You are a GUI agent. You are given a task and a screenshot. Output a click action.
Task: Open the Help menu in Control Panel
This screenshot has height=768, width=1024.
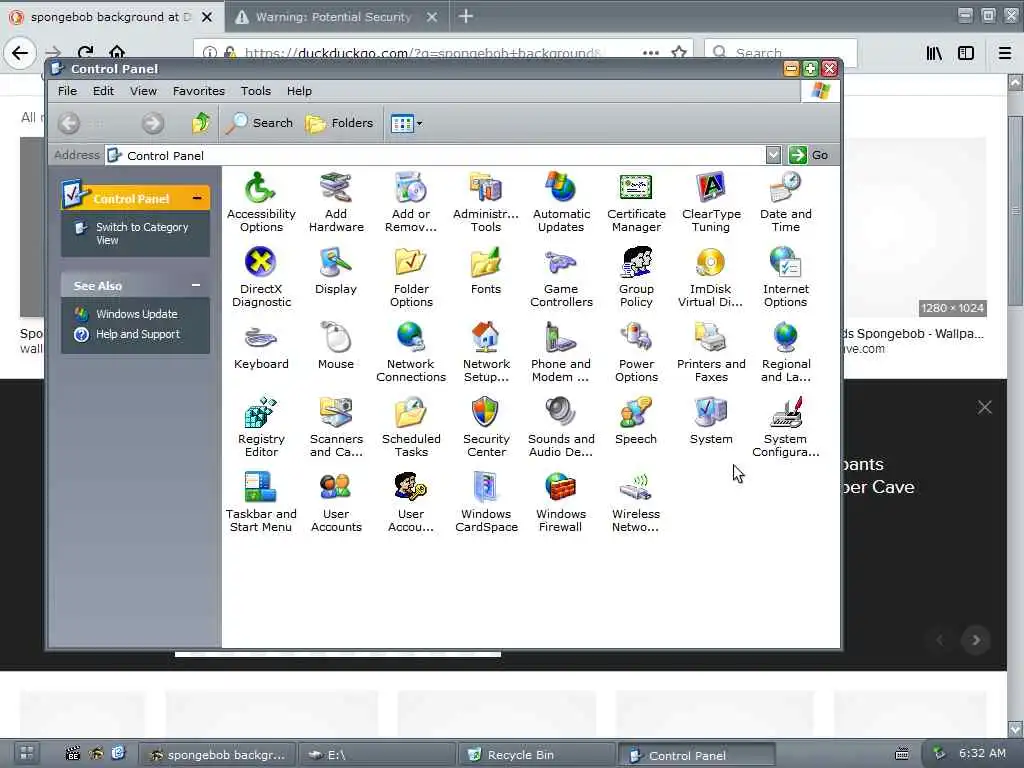[x=299, y=91]
